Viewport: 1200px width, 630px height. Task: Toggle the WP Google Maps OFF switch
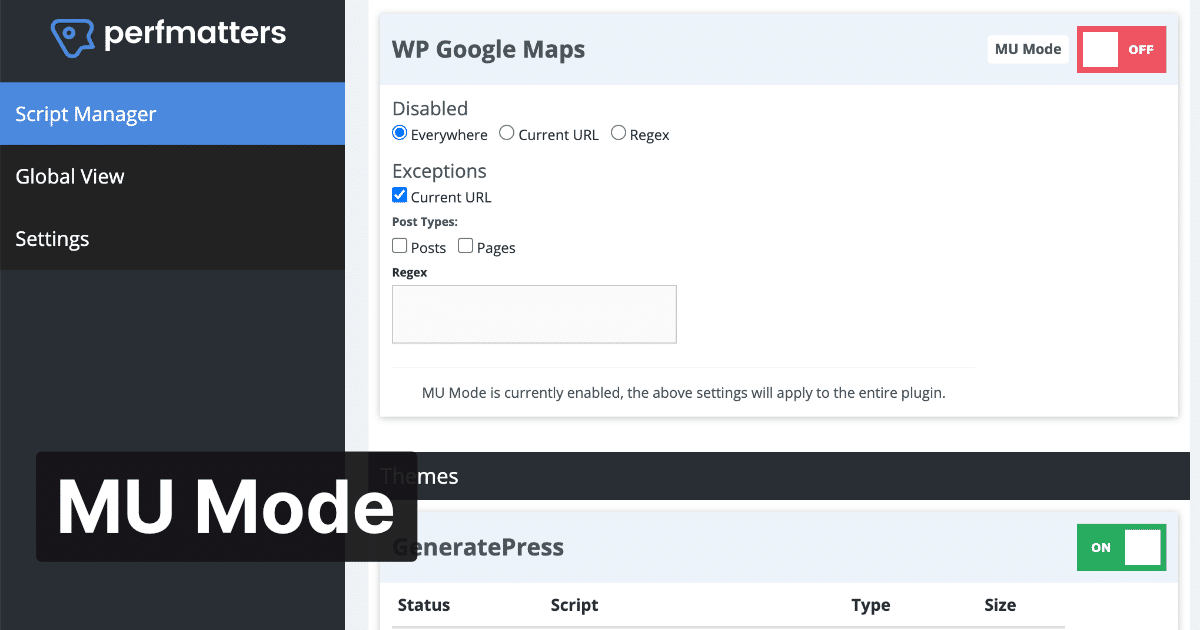[x=1121, y=49]
